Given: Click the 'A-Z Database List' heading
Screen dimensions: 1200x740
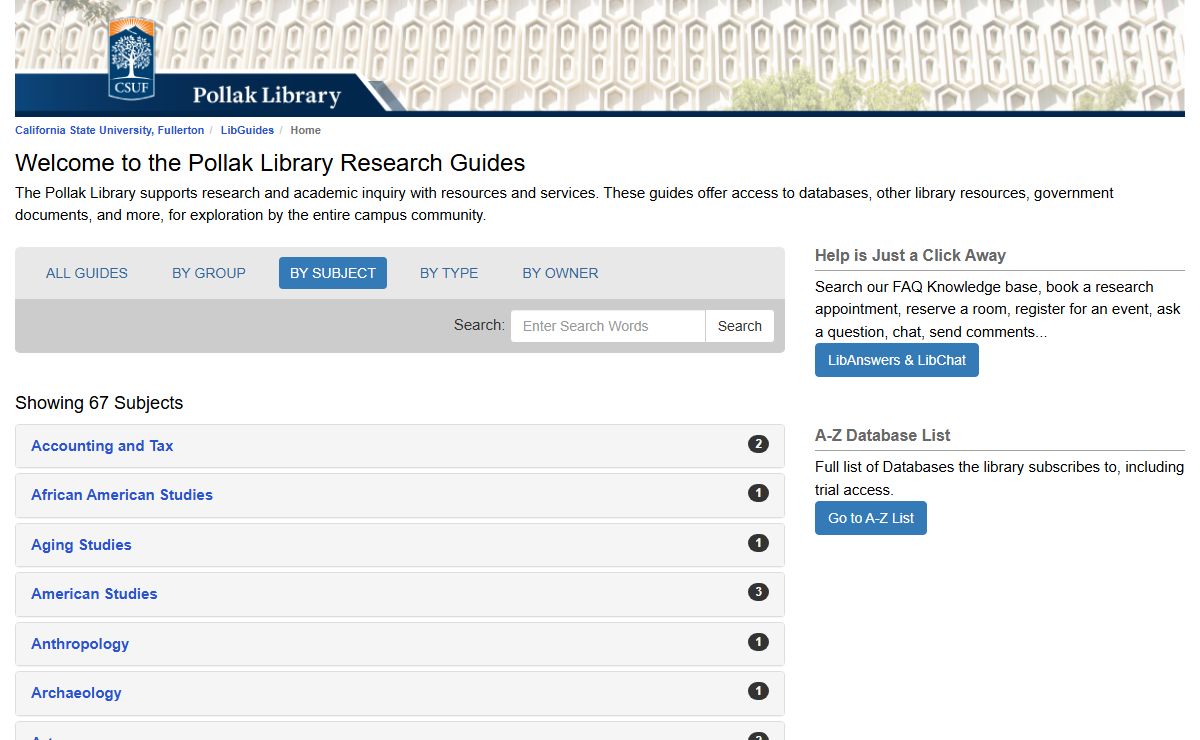Looking at the screenshot, I should tap(882, 435).
